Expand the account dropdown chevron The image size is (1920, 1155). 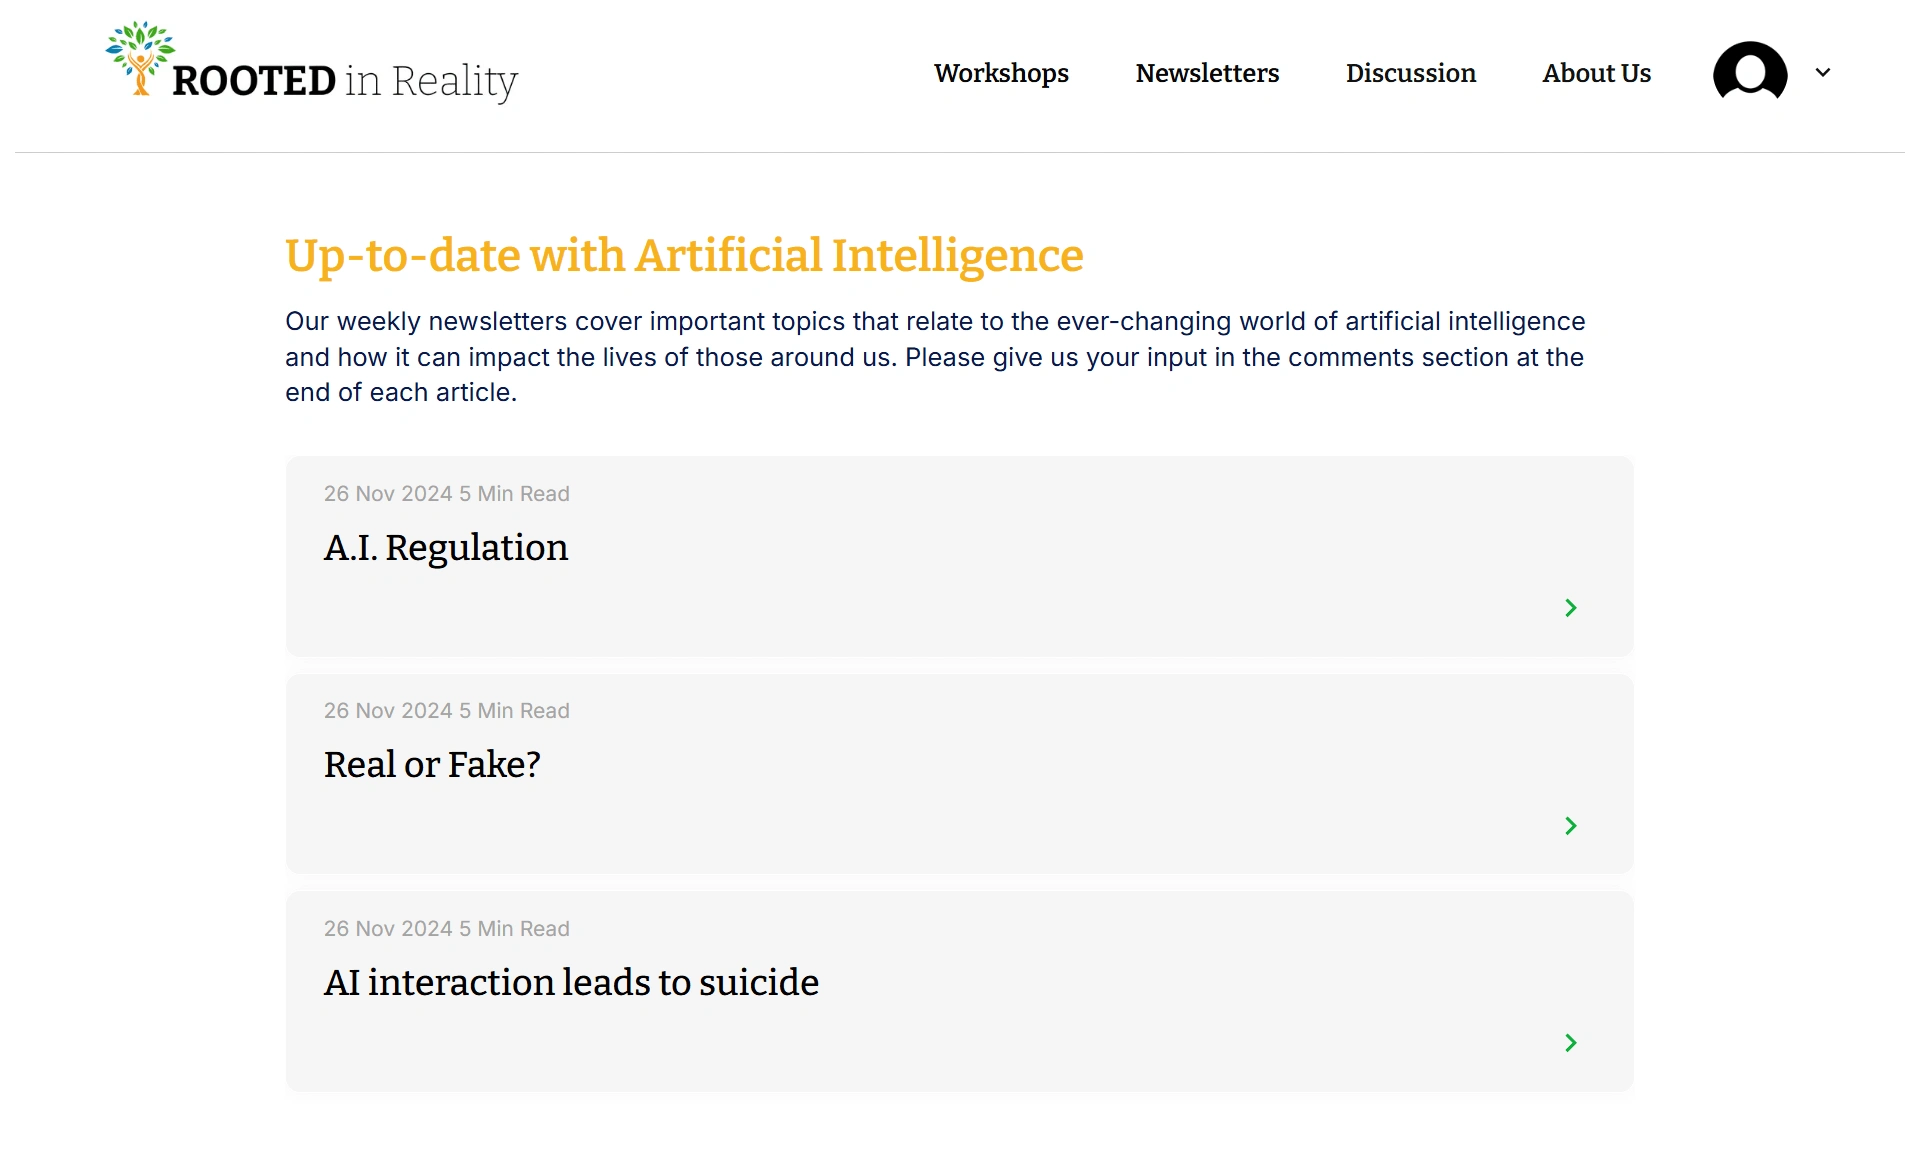[1823, 72]
